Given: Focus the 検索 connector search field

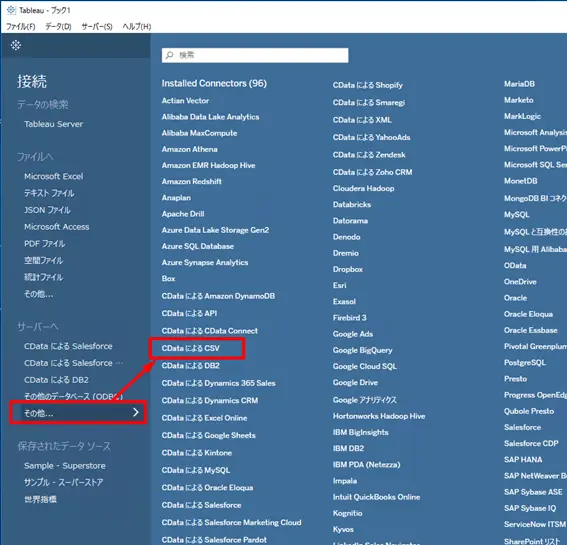Looking at the screenshot, I should 255,55.
